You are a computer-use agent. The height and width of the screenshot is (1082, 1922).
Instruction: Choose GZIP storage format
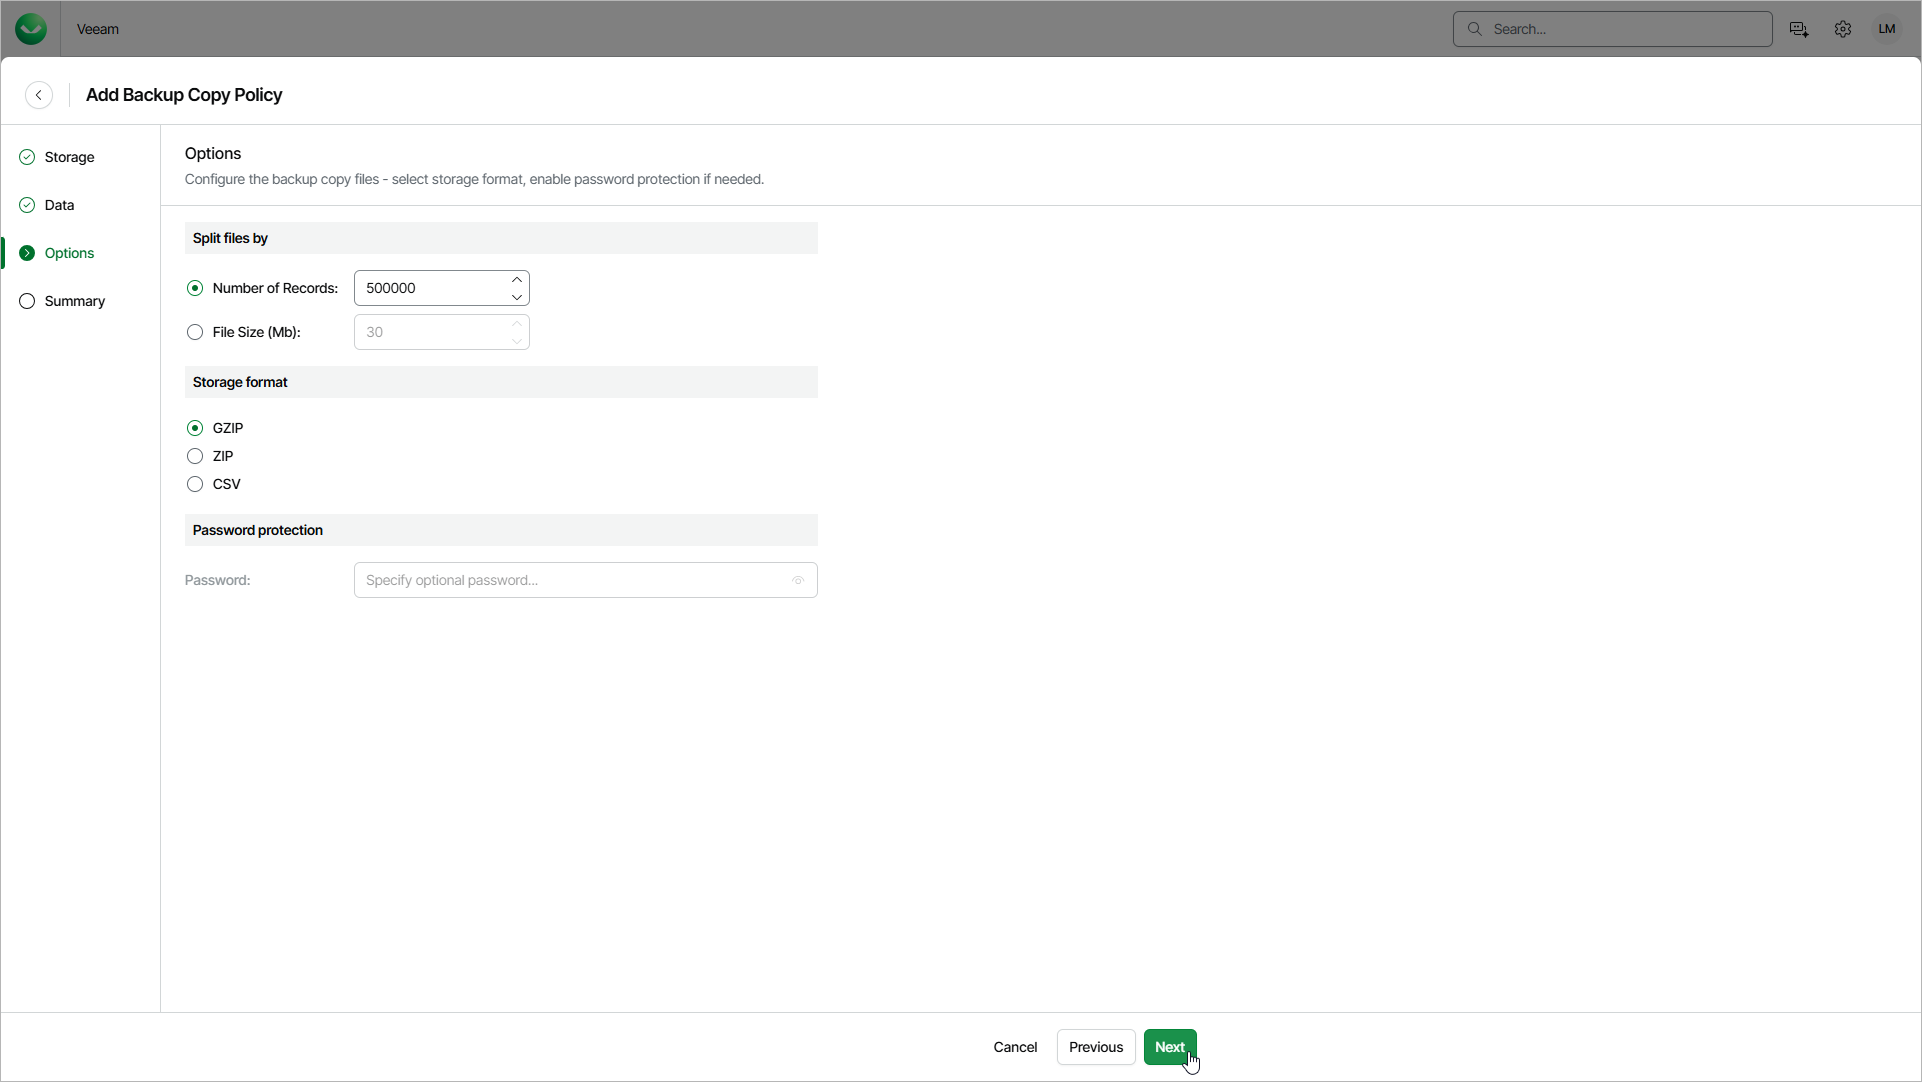pos(195,428)
